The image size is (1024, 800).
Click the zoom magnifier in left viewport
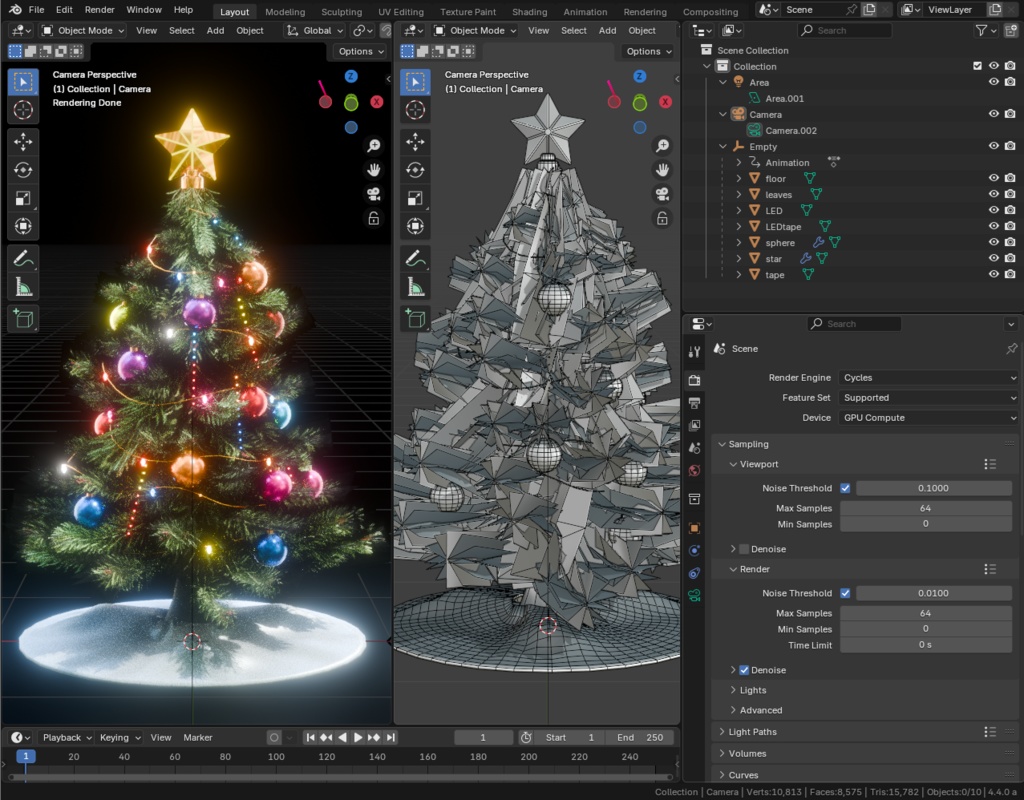(374, 146)
